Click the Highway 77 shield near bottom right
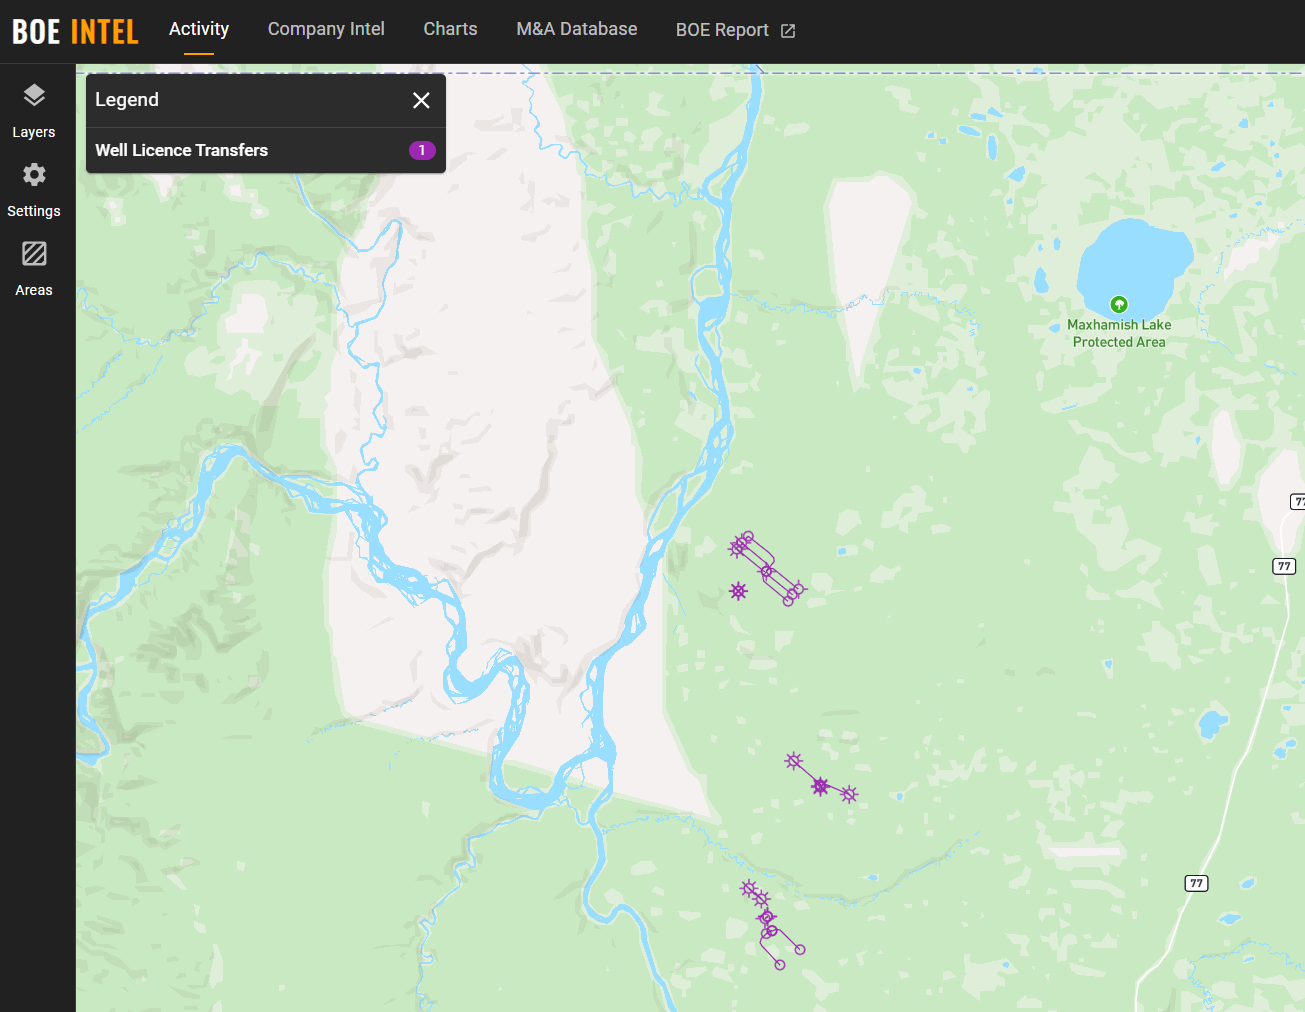 pyautogui.click(x=1196, y=883)
